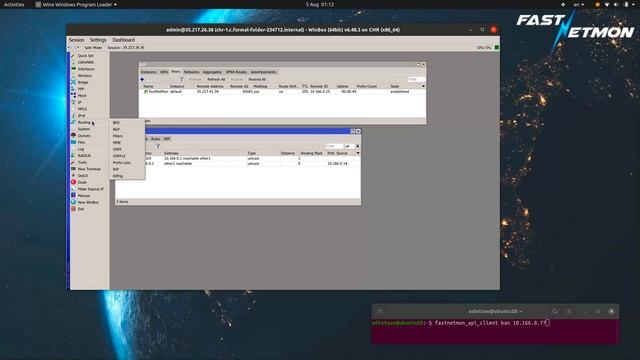Image resolution: width=640 pixels, height=360 pixels.
Task: Open Mesh in the sidebar
Action: coord(82,96)
